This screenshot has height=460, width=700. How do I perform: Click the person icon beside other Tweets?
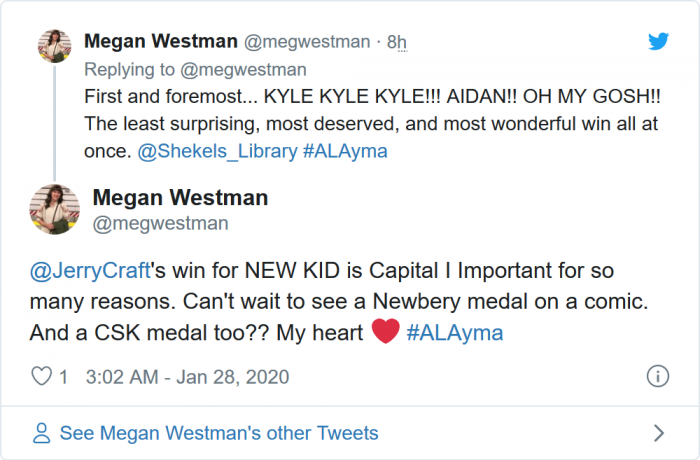42,433
